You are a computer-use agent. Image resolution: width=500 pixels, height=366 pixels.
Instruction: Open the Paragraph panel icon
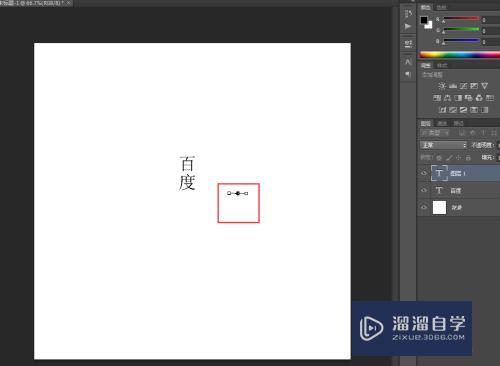tap(408, 74)
